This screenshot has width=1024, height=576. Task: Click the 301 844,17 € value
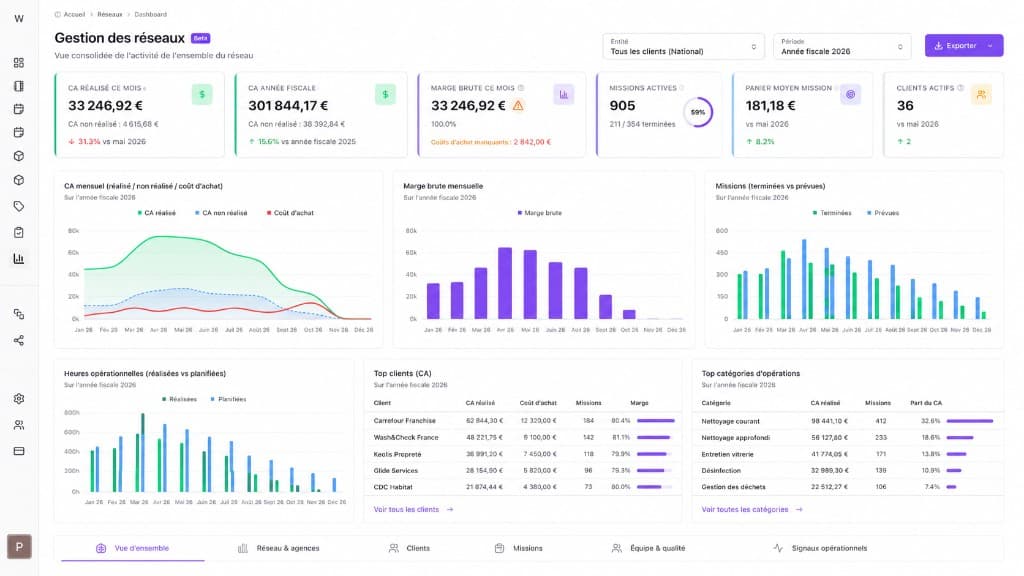coord(288,106)
